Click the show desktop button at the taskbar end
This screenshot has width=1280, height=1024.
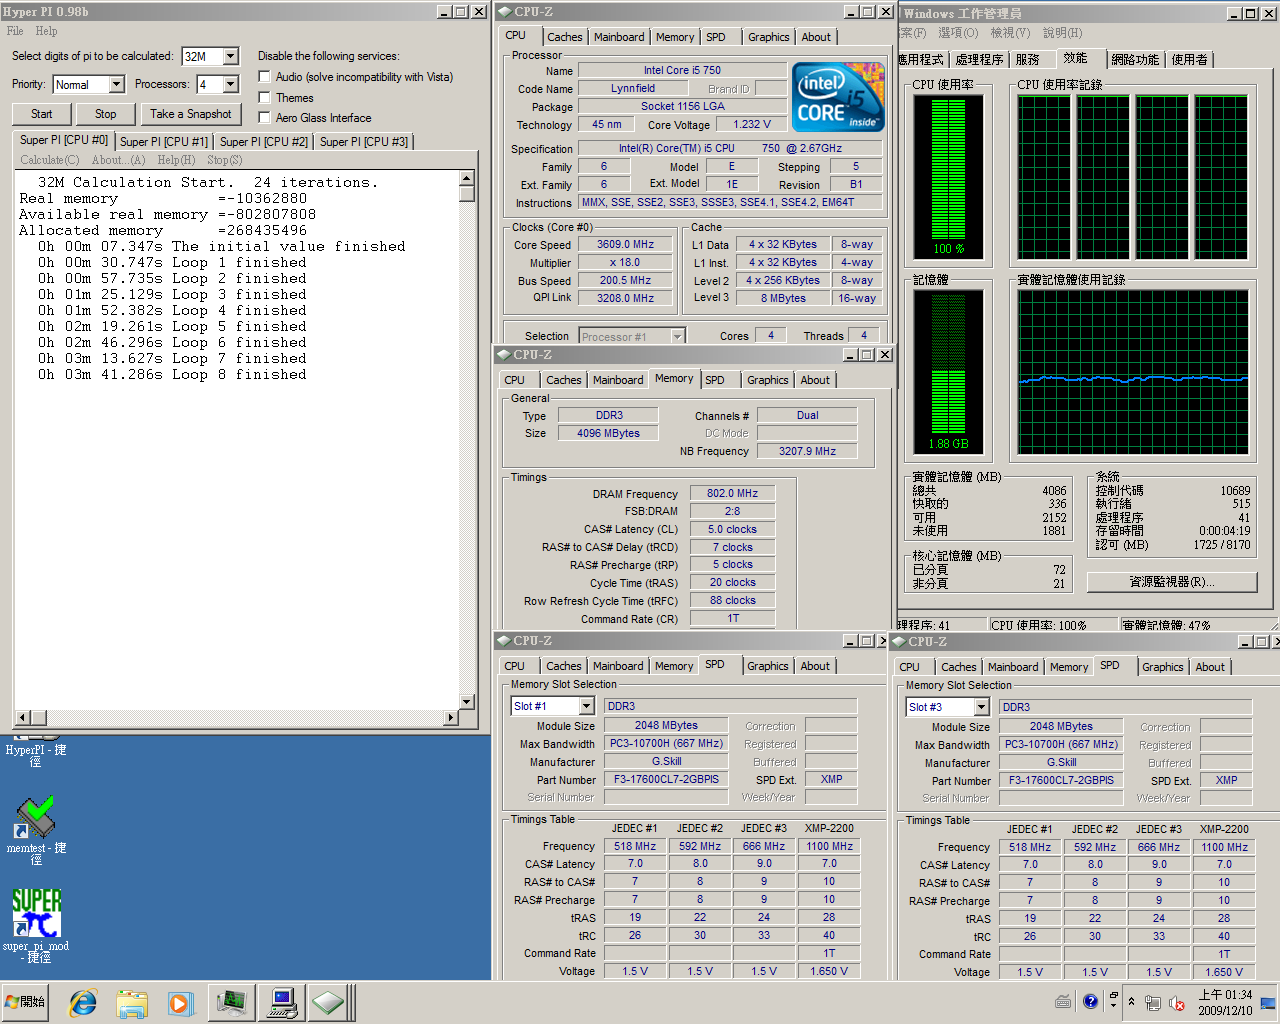1268,1002
